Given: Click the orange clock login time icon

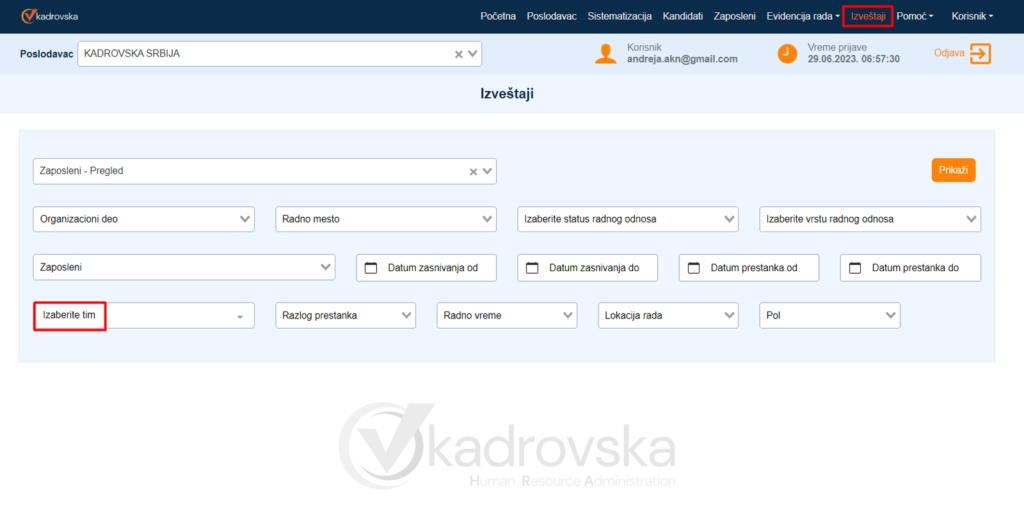Looking at the screenshot, I should click(x=788, y=53).
